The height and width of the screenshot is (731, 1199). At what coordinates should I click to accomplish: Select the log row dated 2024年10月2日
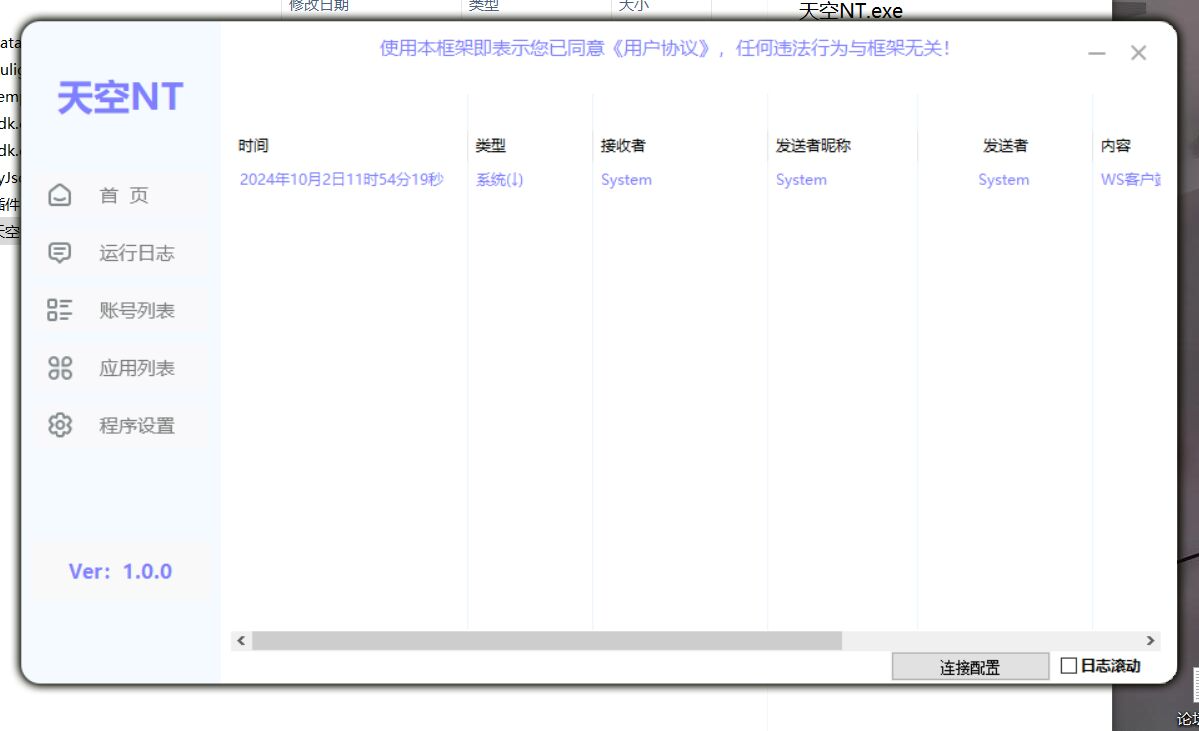pos(341,180)
